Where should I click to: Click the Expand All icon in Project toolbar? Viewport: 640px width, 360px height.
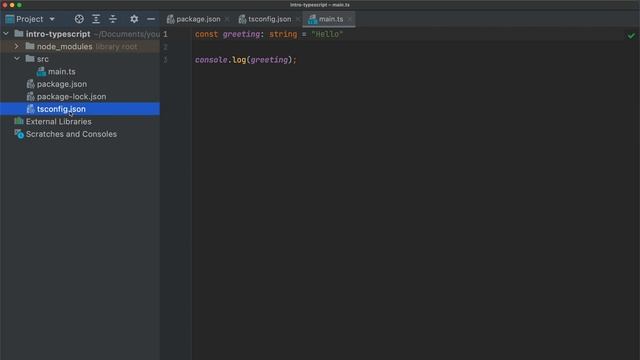[96, 19]
